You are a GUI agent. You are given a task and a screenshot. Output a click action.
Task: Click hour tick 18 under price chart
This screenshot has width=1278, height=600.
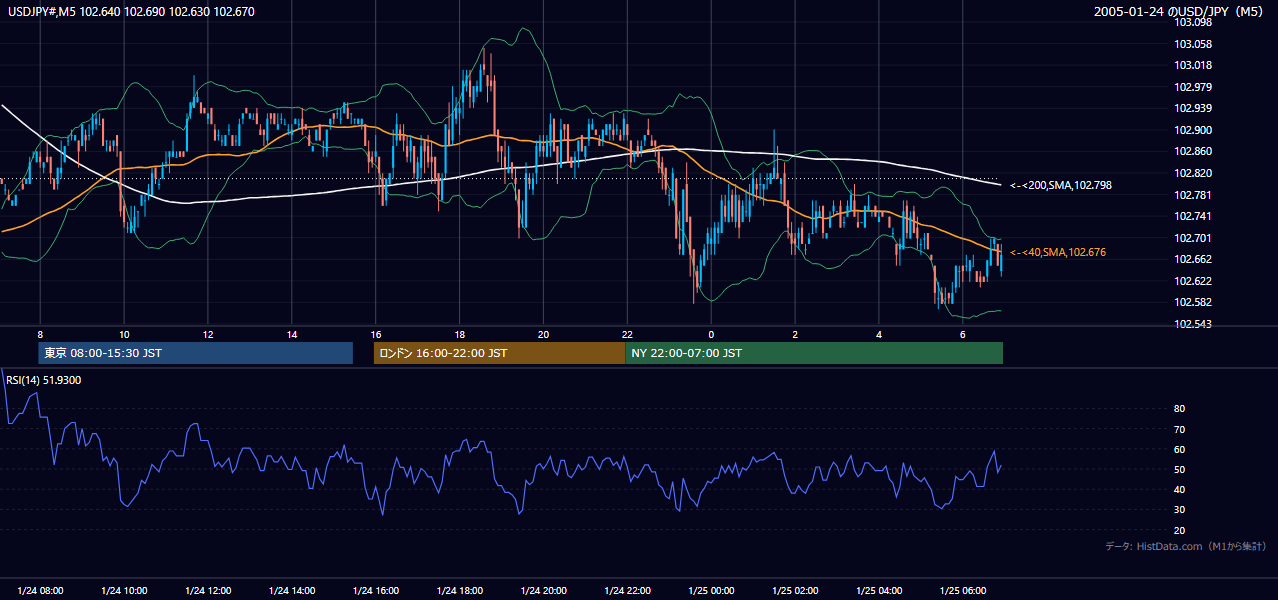[459, 334]
